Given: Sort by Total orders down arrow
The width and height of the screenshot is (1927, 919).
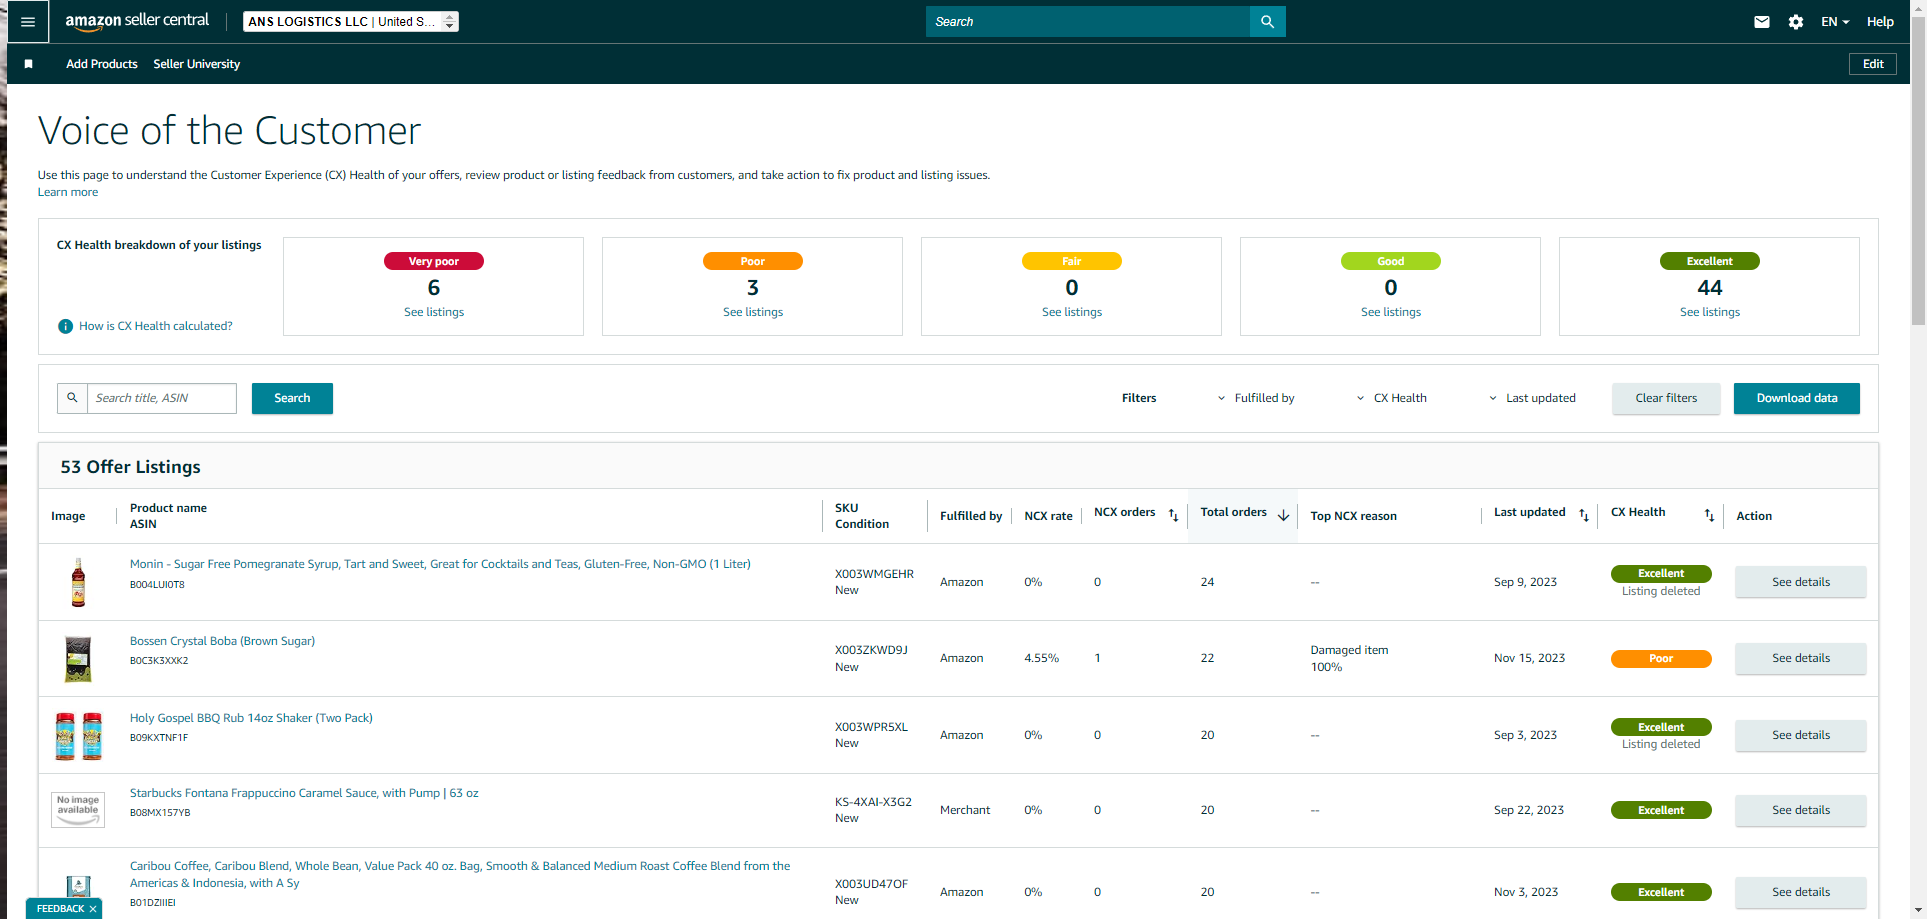Looking at the screenshot, I should [x=1283, y=515].
